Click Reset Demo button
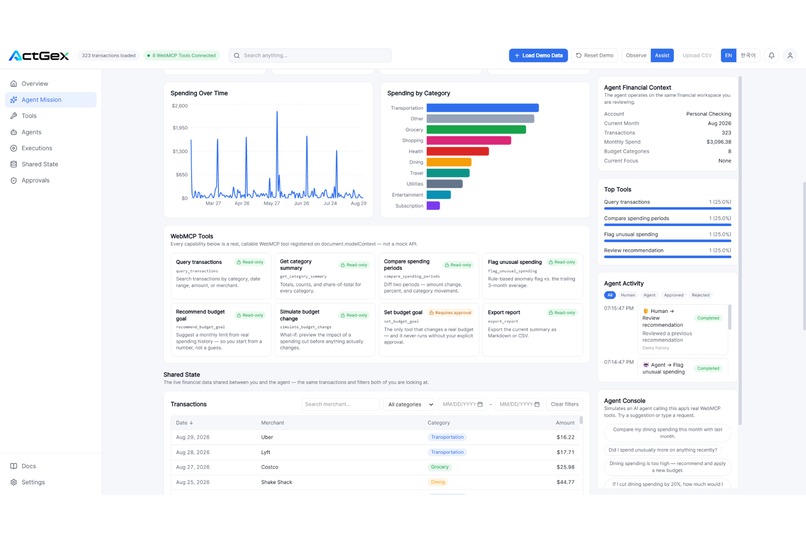Screen dimensions: 806x537 pos(595,55)
